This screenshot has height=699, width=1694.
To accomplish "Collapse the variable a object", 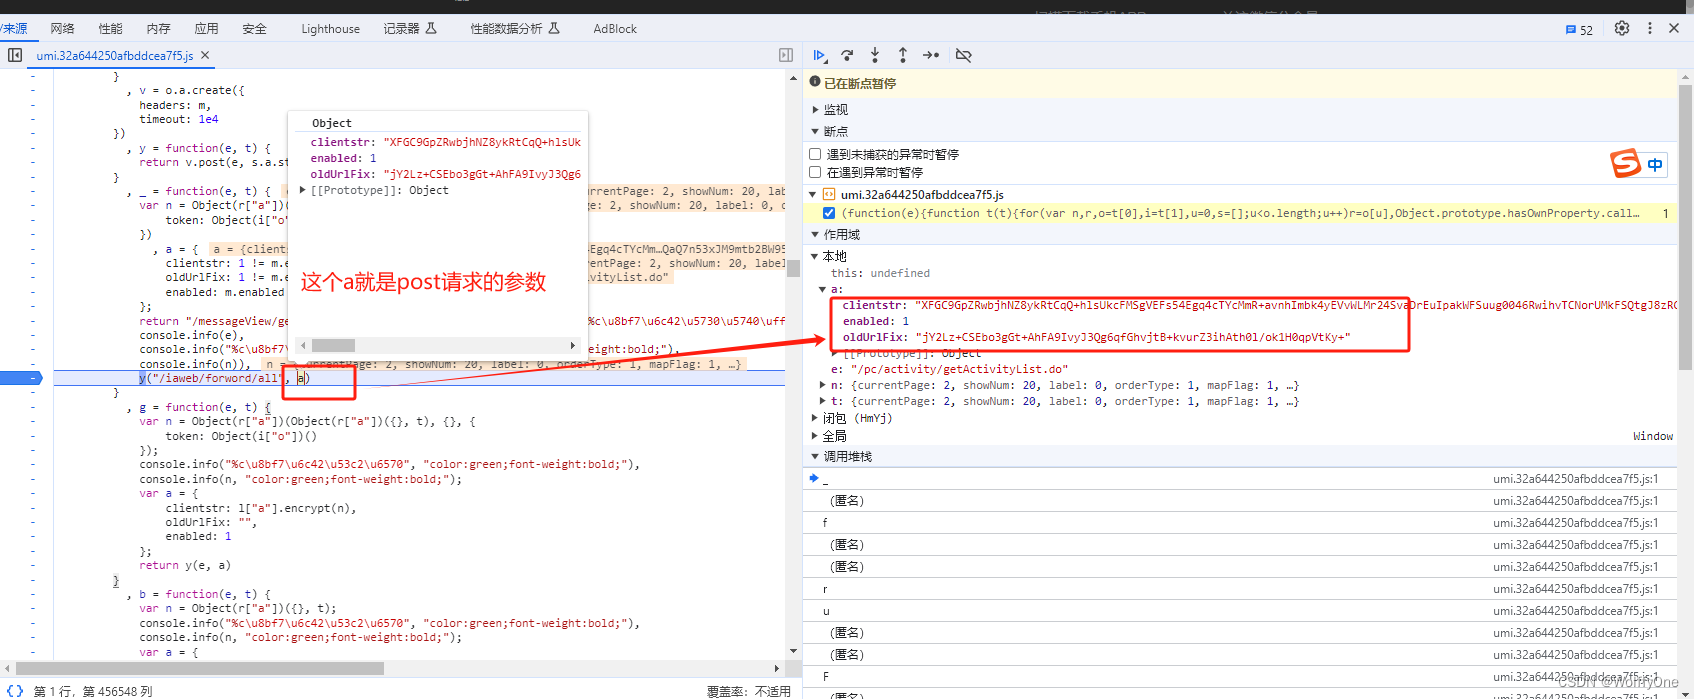I will (x=822, y=289).
